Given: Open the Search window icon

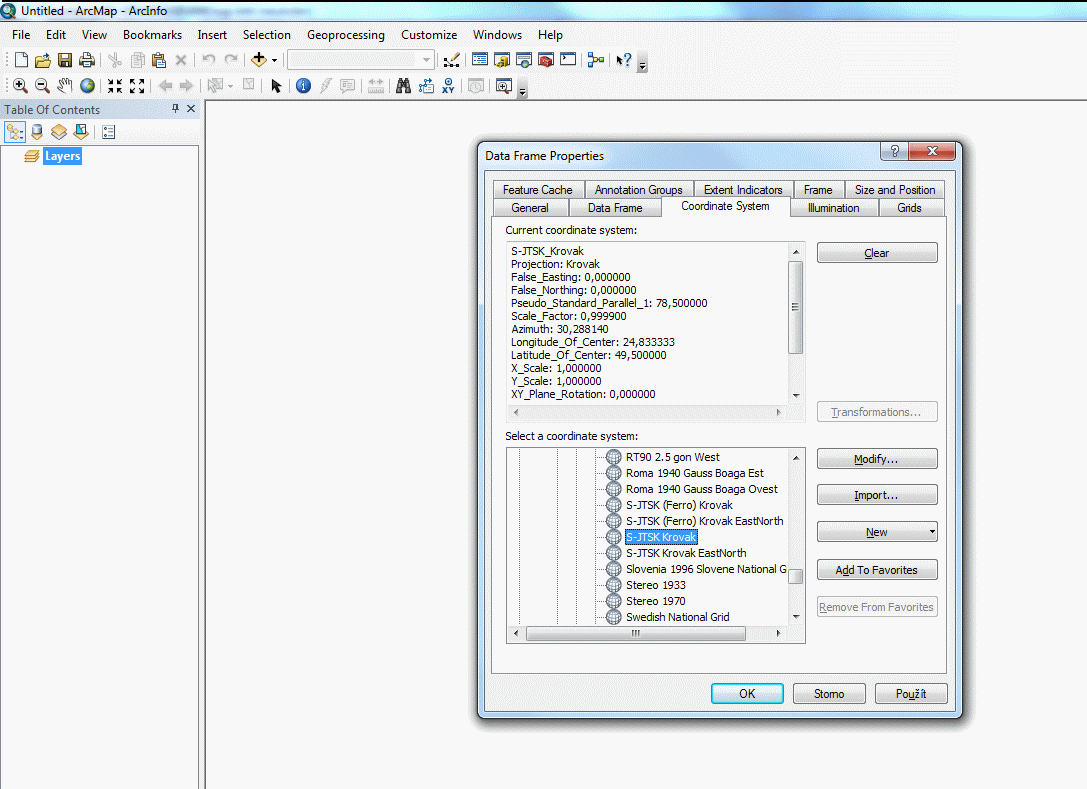Looking at the screenshot, I should 524,60.
